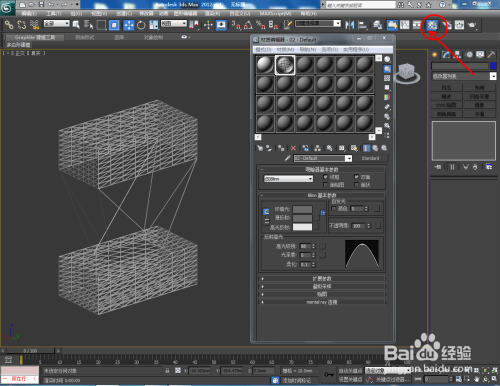Expand the mental ray connection rollout
This screenshot has height=386, width=500.
pos(322,302)
